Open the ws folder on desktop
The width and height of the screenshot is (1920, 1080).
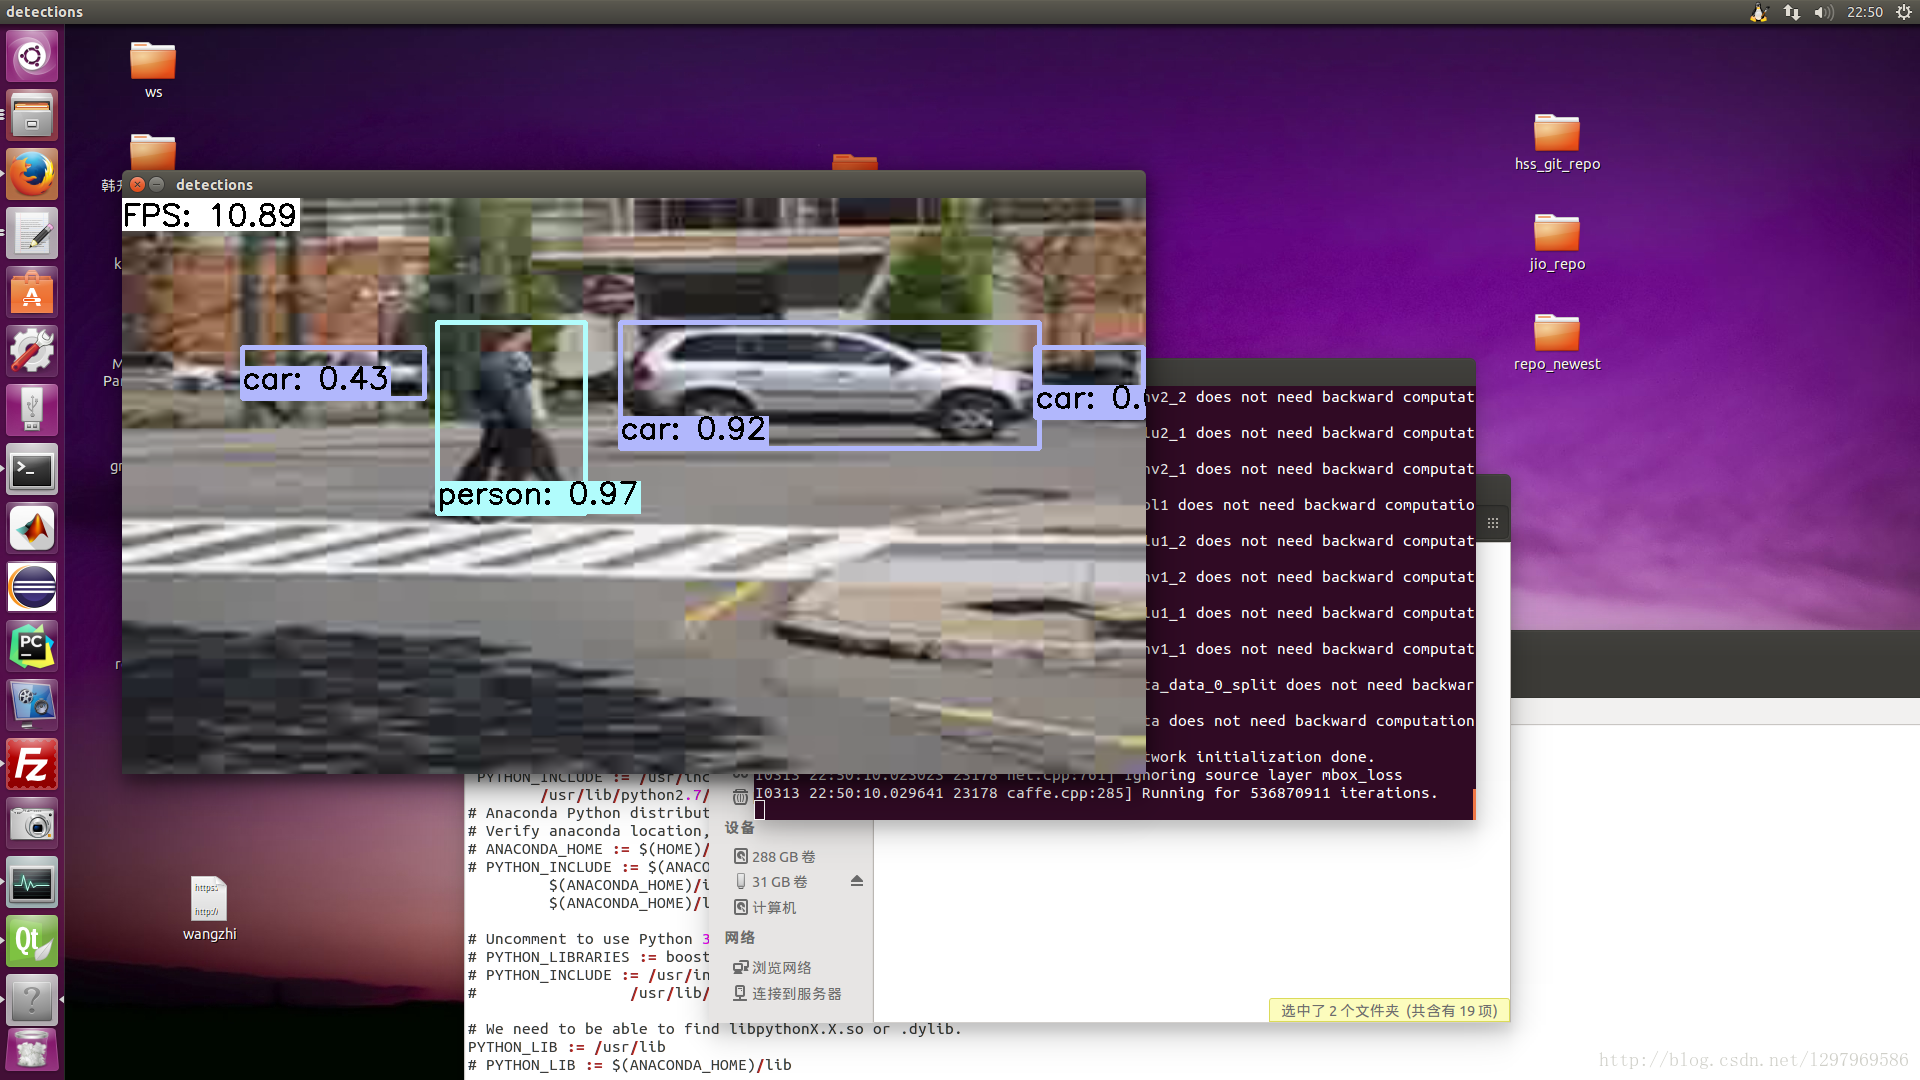(x=153, y=69)
